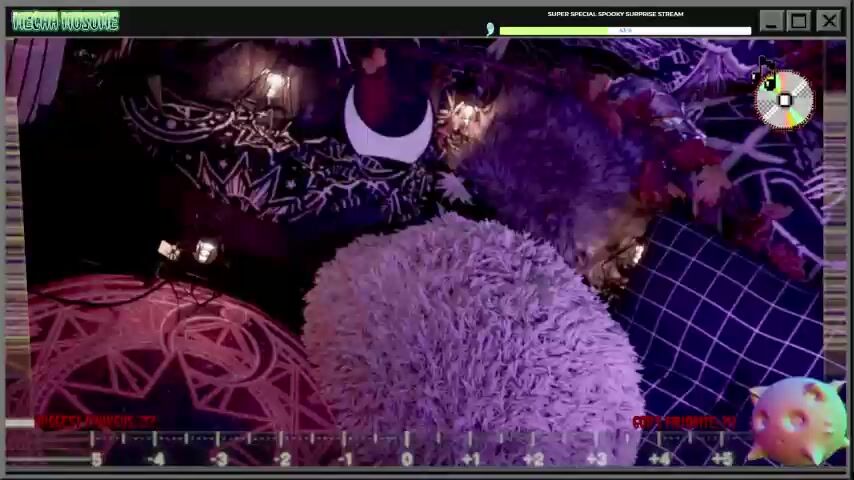The height and width of the screenshot is (480, 854).
Task: Click the -4 mark on the scale
Action: click(156, 459)
